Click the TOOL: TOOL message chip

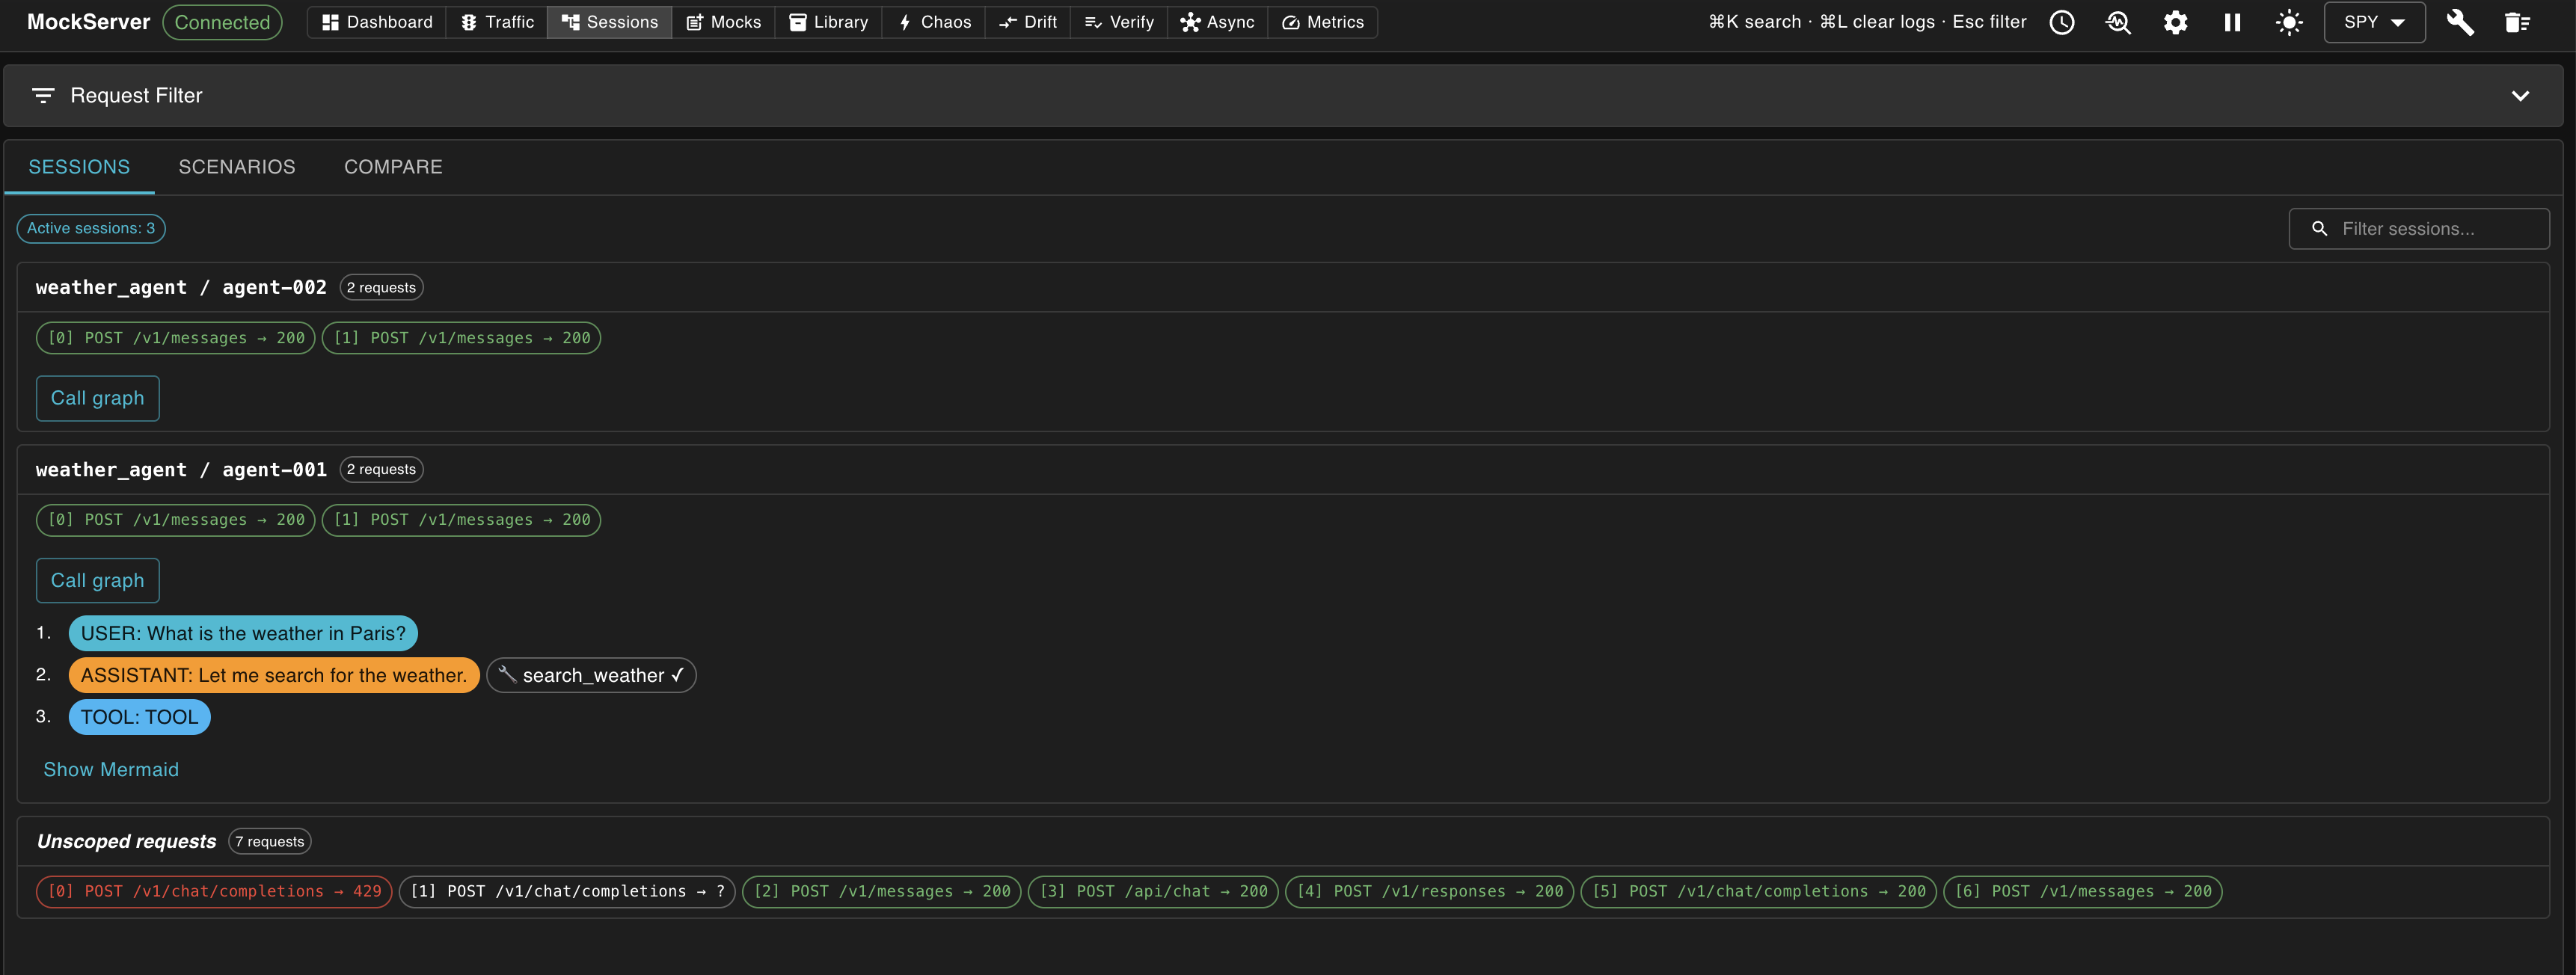tap(140, 717)
